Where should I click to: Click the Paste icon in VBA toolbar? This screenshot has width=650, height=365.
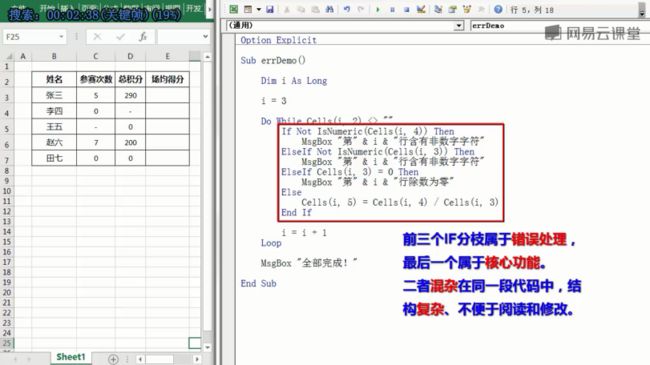pos(315,9)
